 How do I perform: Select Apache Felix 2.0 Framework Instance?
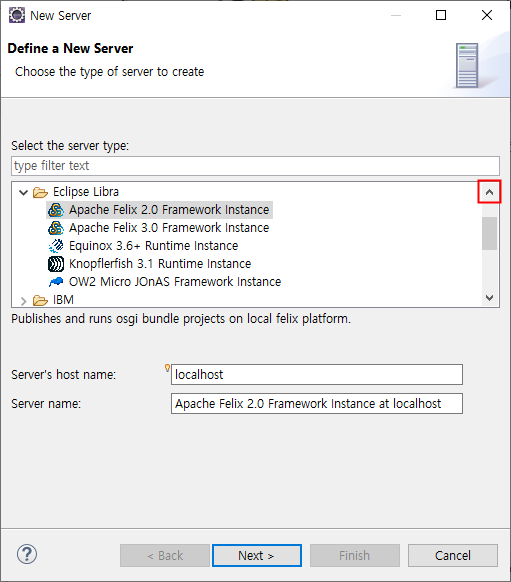pos(169,210)
